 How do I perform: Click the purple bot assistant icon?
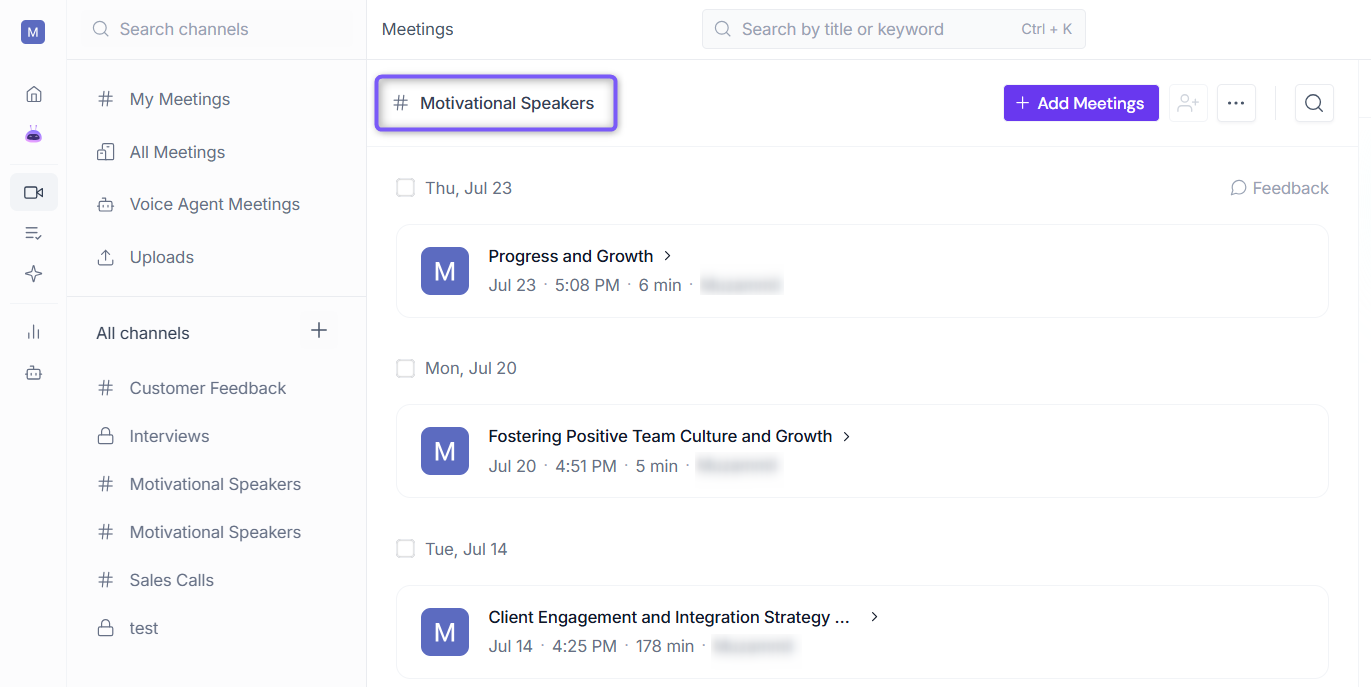34,134
